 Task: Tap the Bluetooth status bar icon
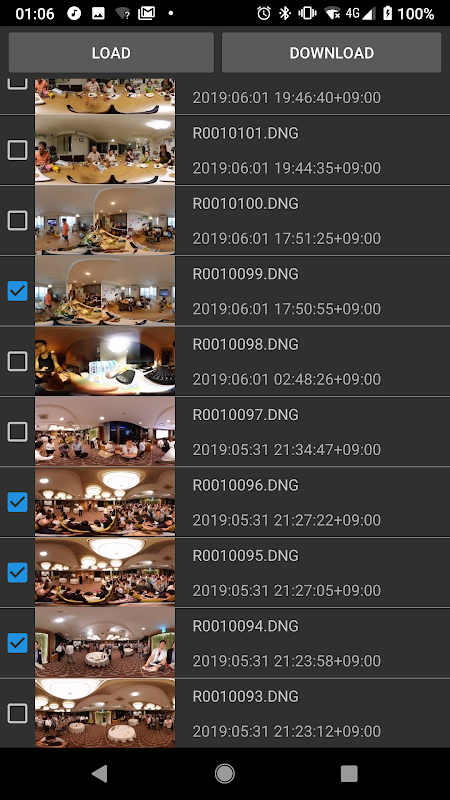point(285,13)
